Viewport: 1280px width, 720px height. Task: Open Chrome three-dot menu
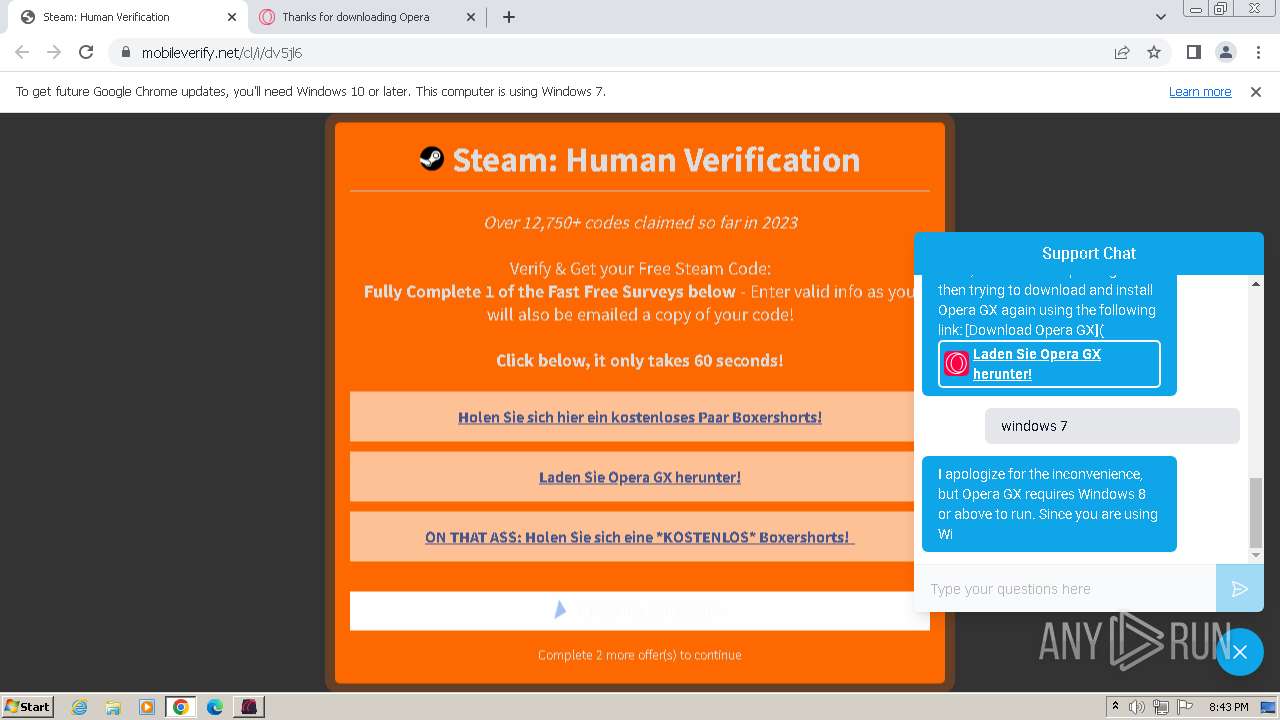[1257, 52]
